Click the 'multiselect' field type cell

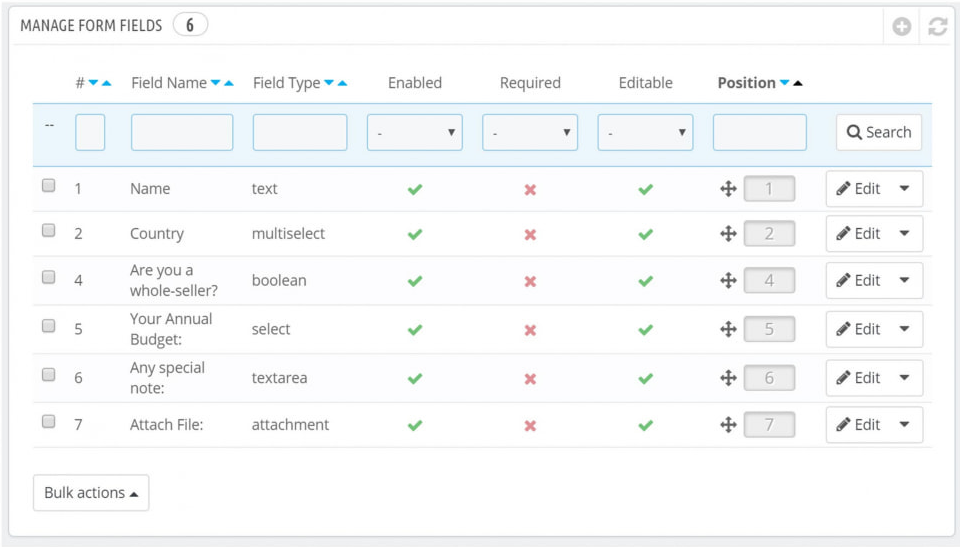click(288, 233)
